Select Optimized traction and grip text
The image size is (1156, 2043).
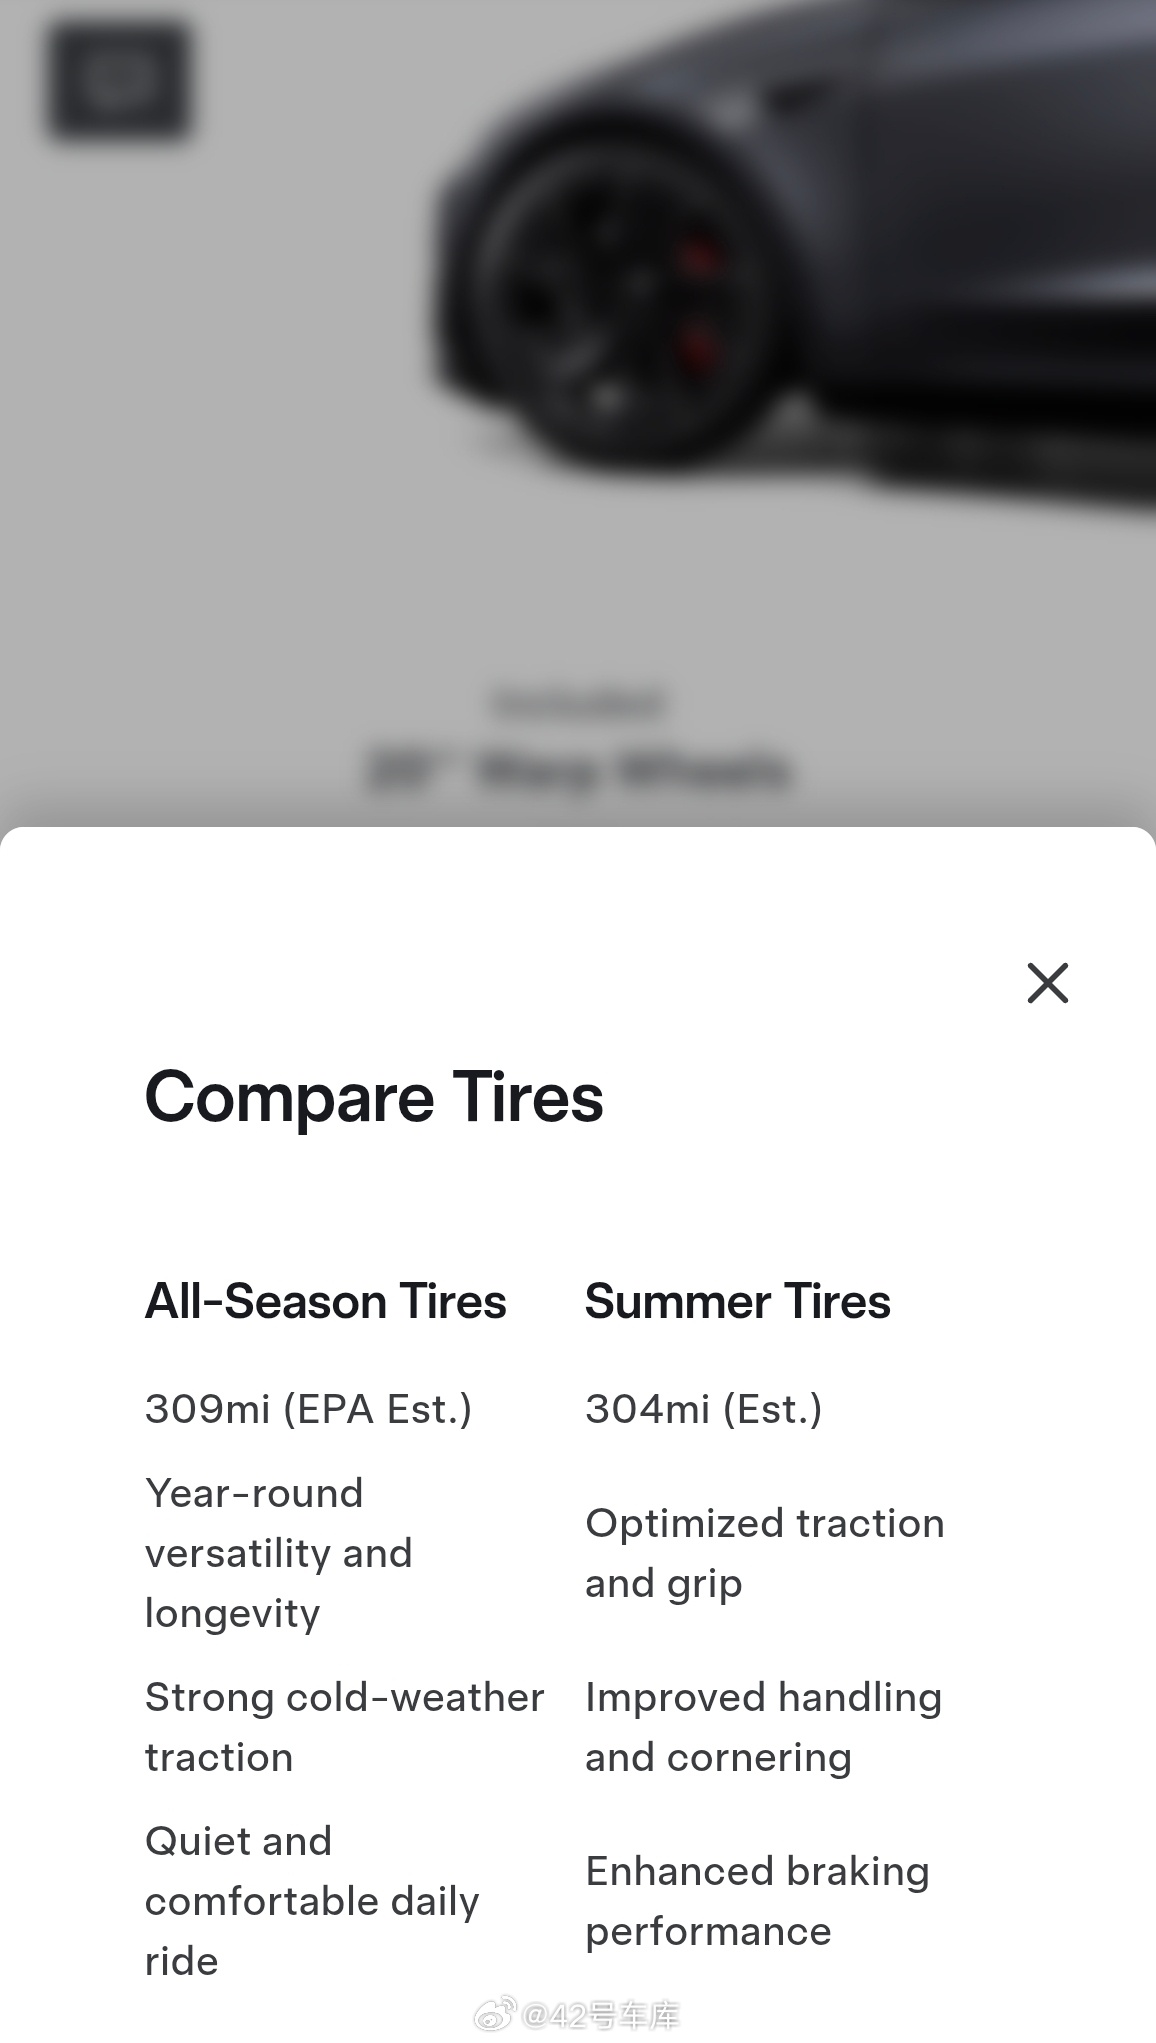(x=764, y=1553)
